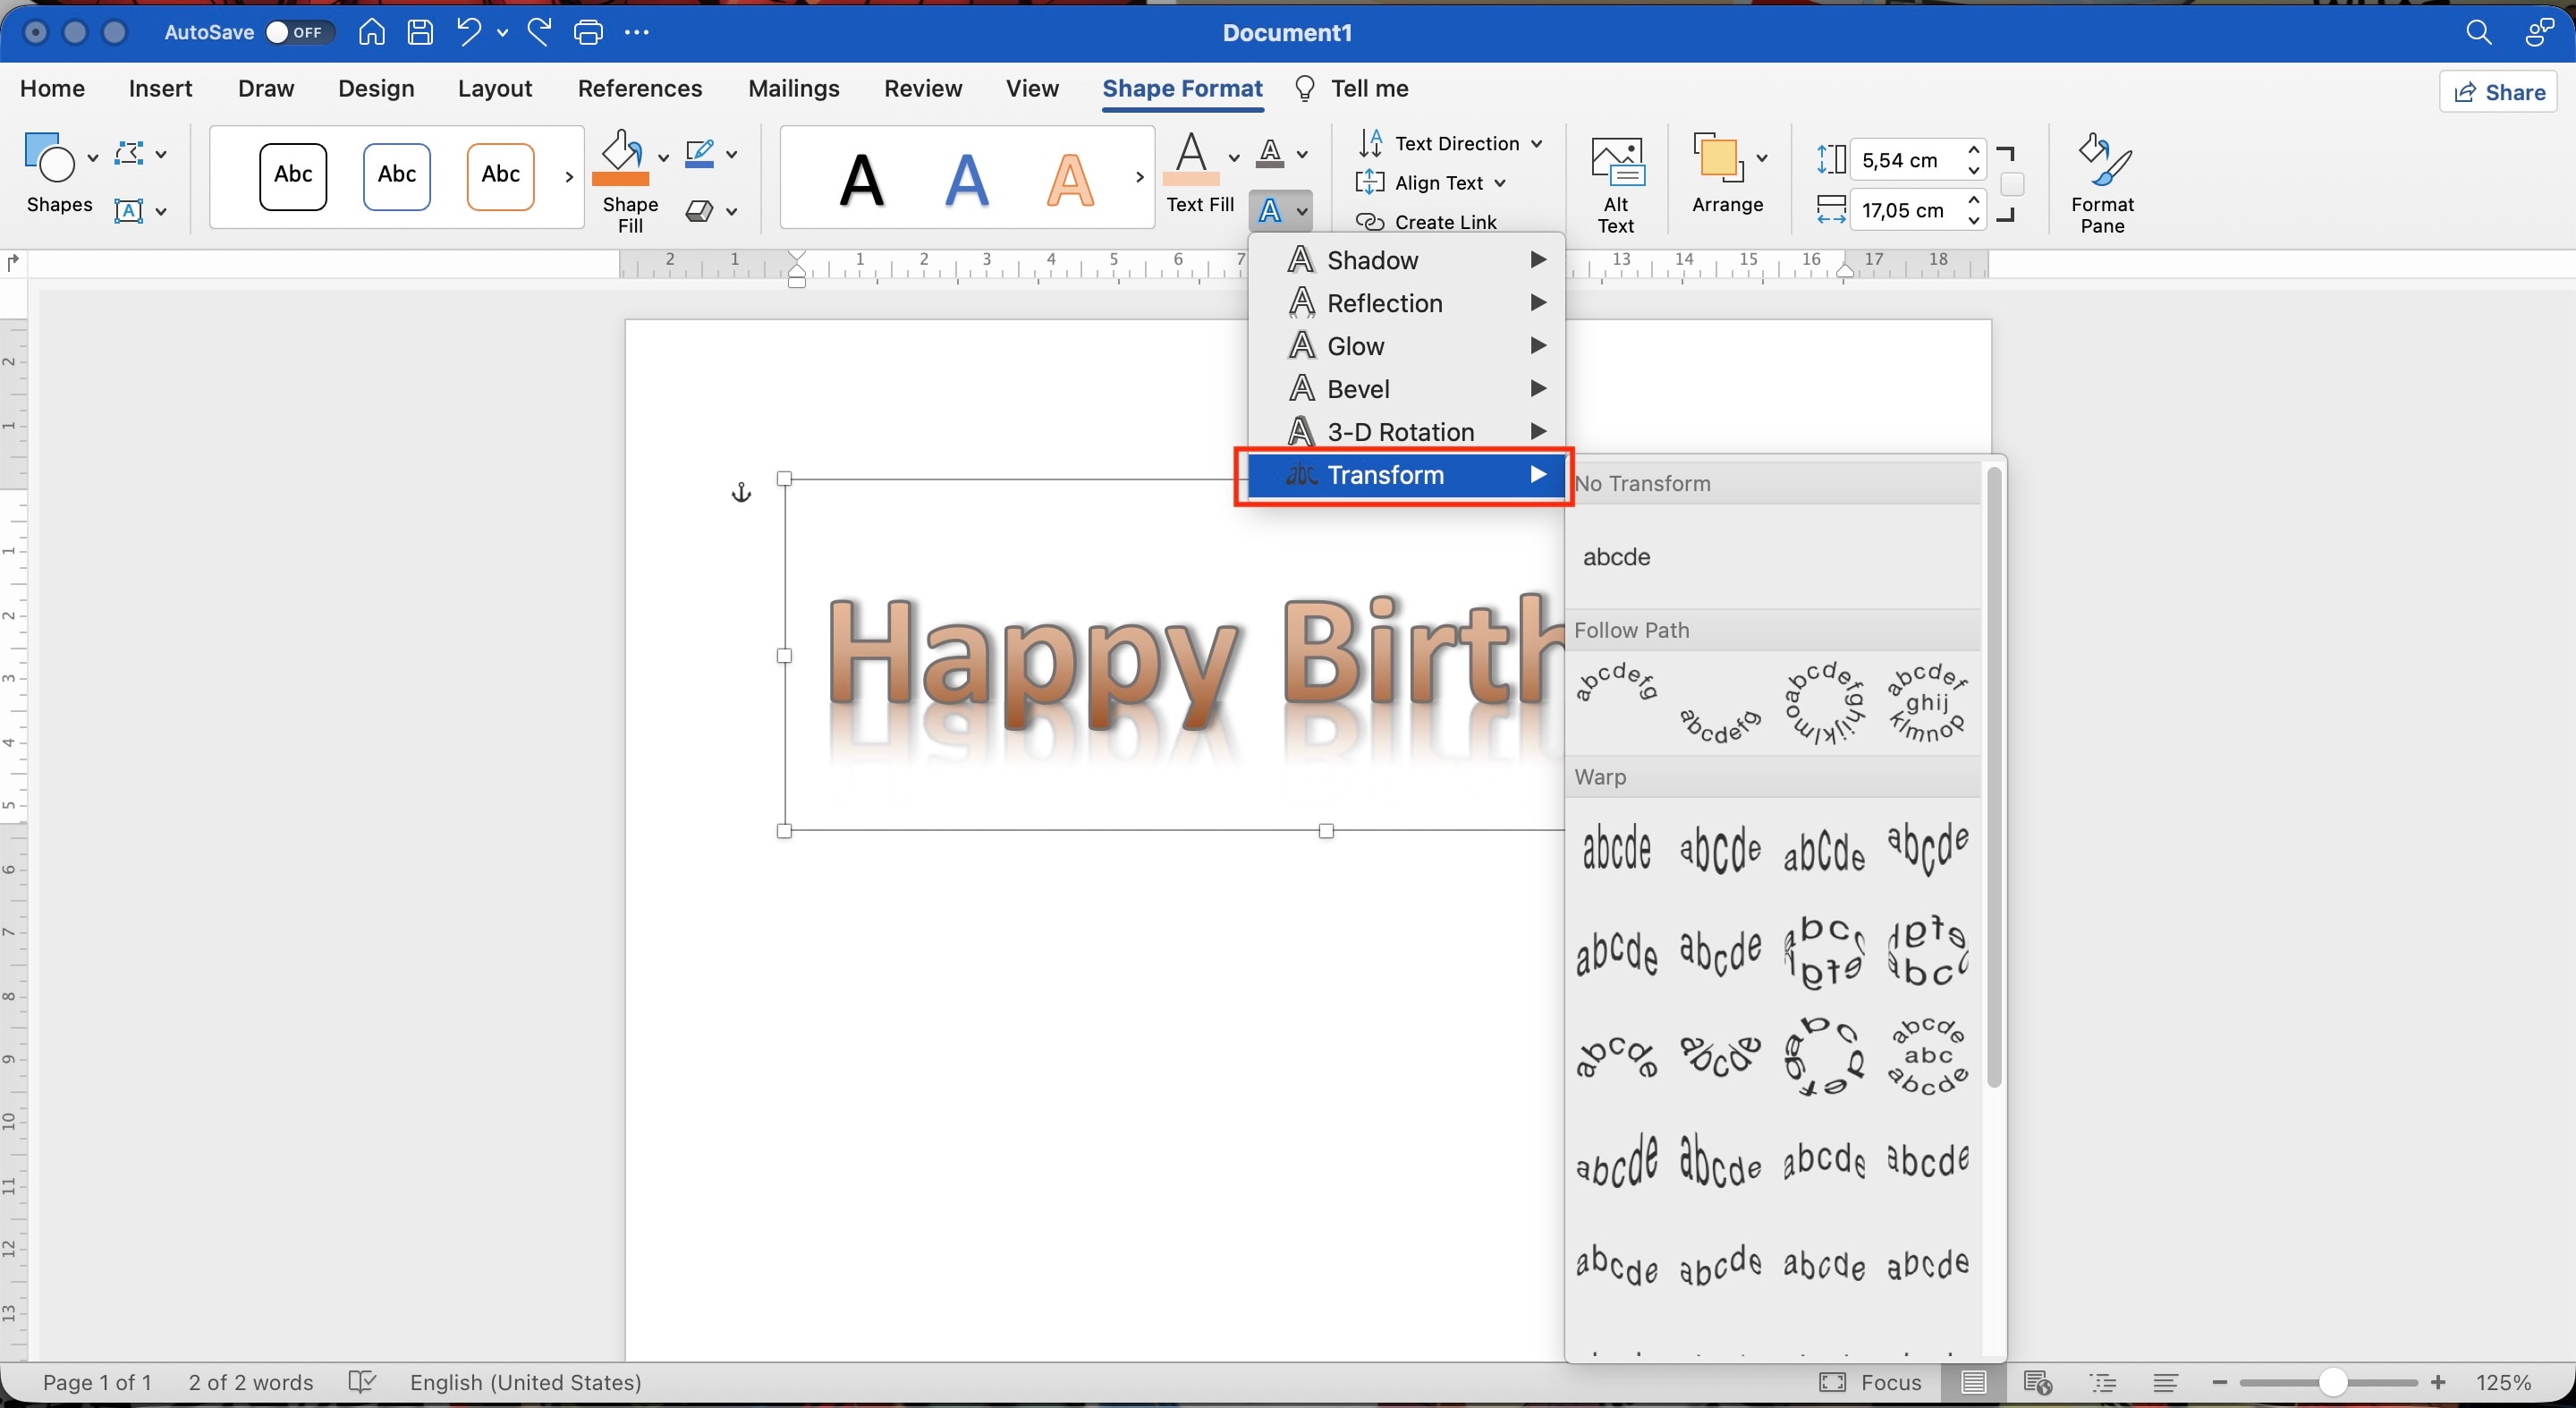This screenshot has height=1408, width=2576.
Task: Toggle the AutoSave switch
Action: (299, 32)
